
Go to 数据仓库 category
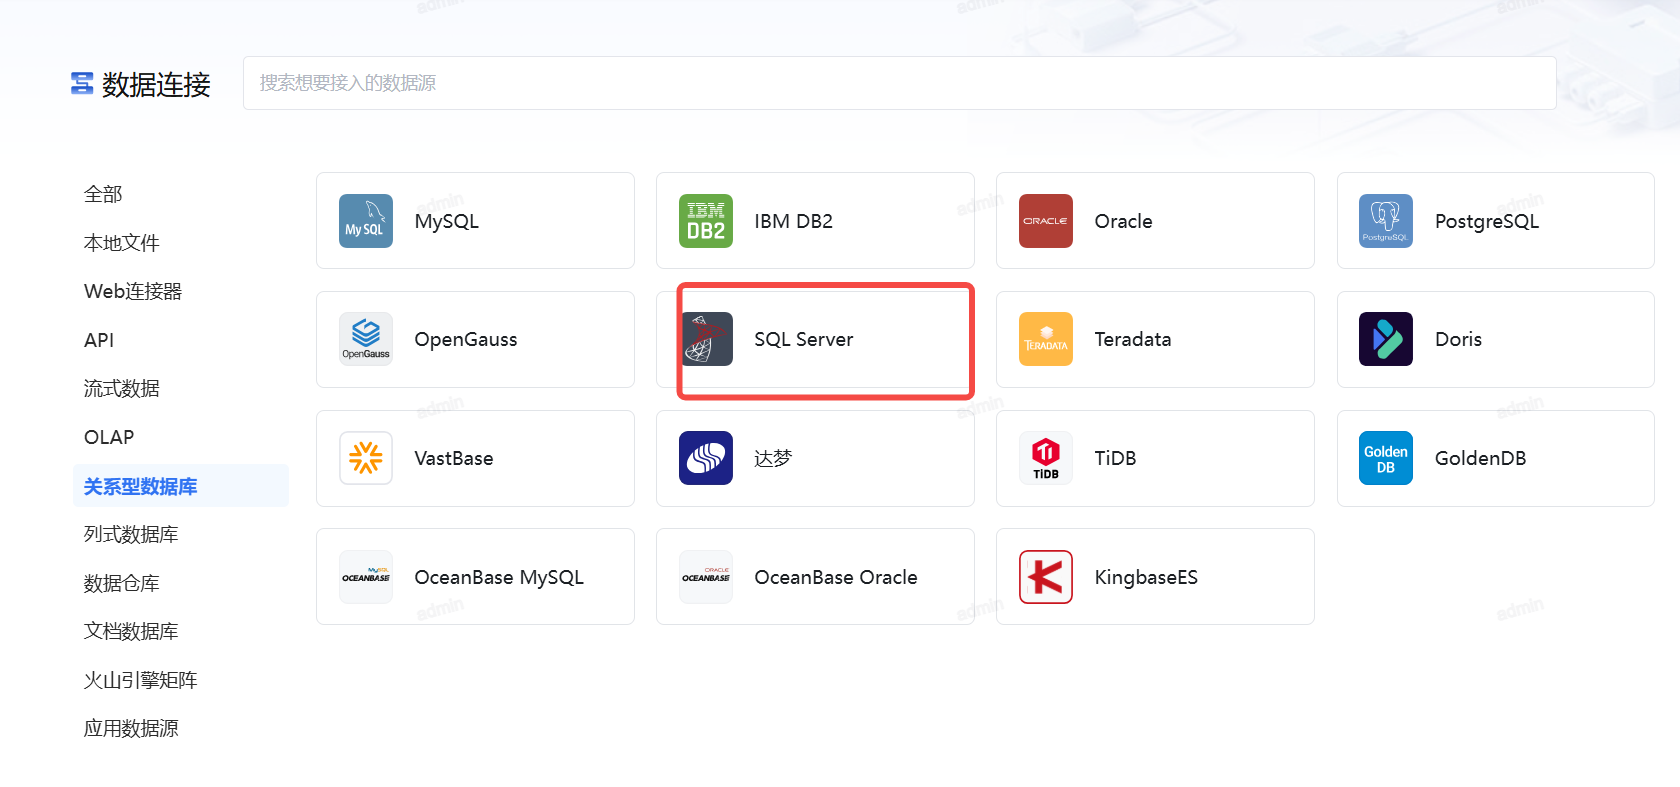tap(122, 583)
